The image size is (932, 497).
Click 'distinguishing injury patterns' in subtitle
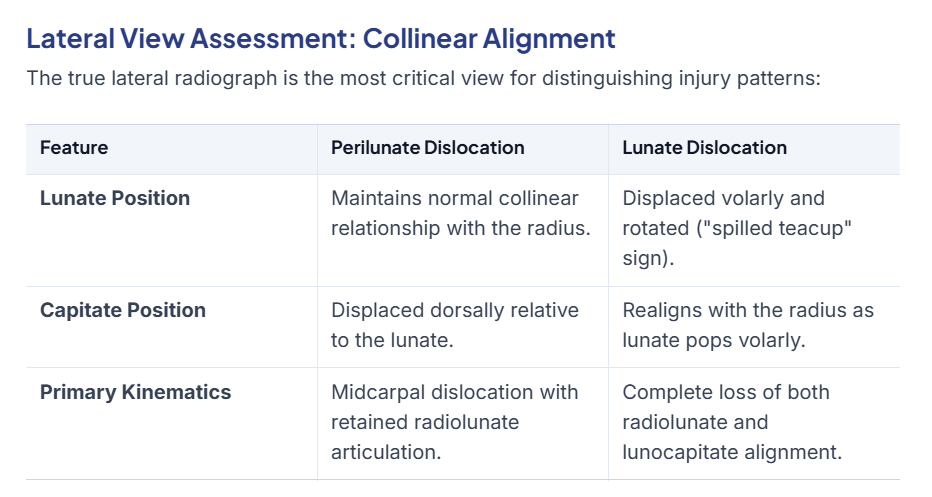[681, 78]
